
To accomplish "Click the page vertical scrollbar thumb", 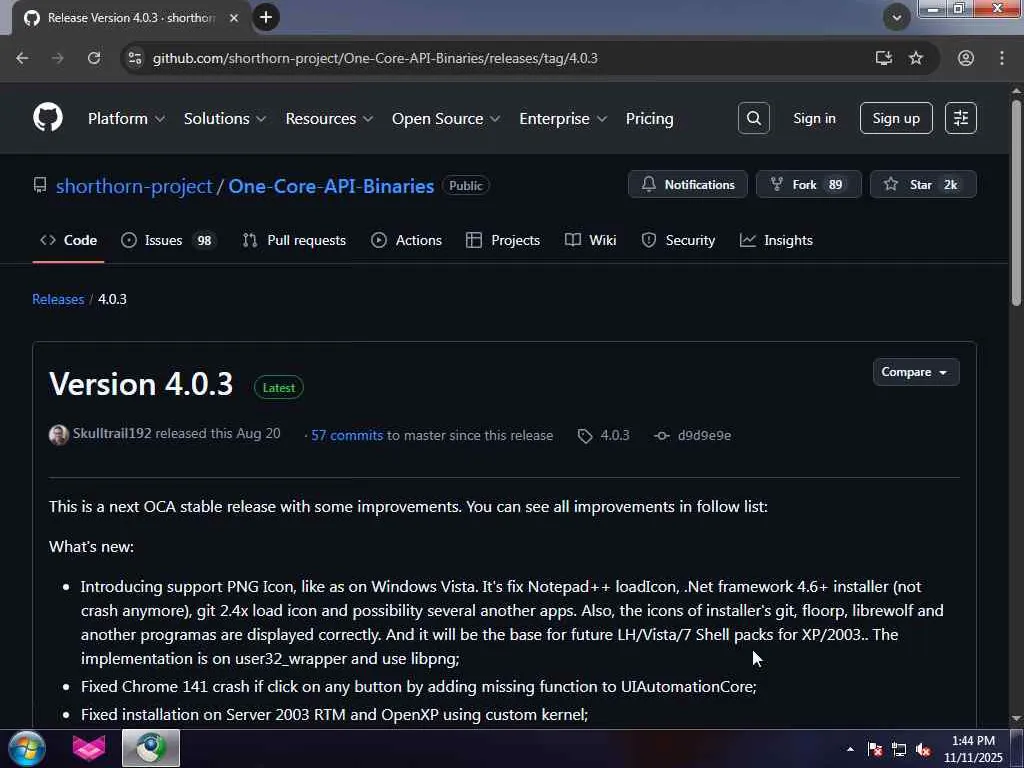I will point(1016,202).
